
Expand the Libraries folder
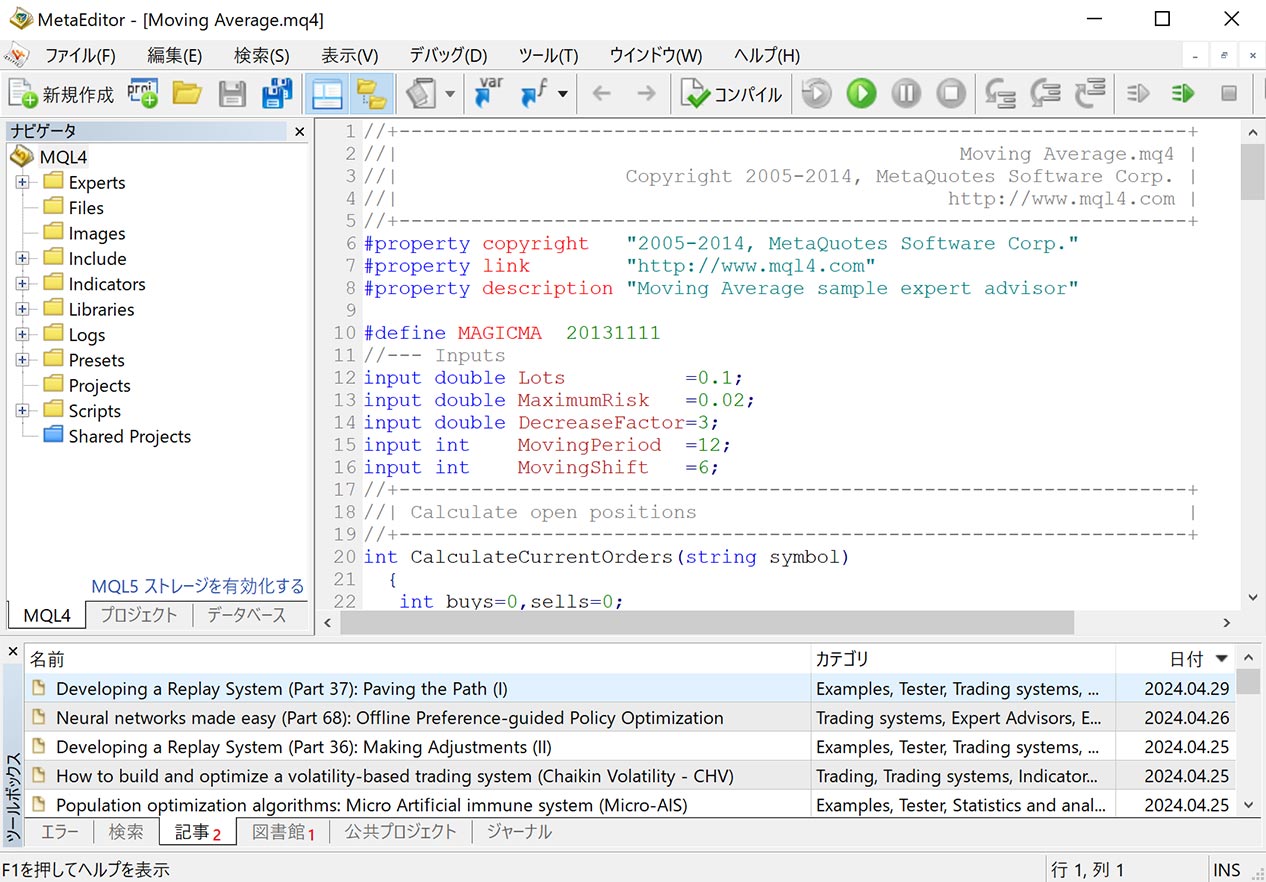coord(22,309)
